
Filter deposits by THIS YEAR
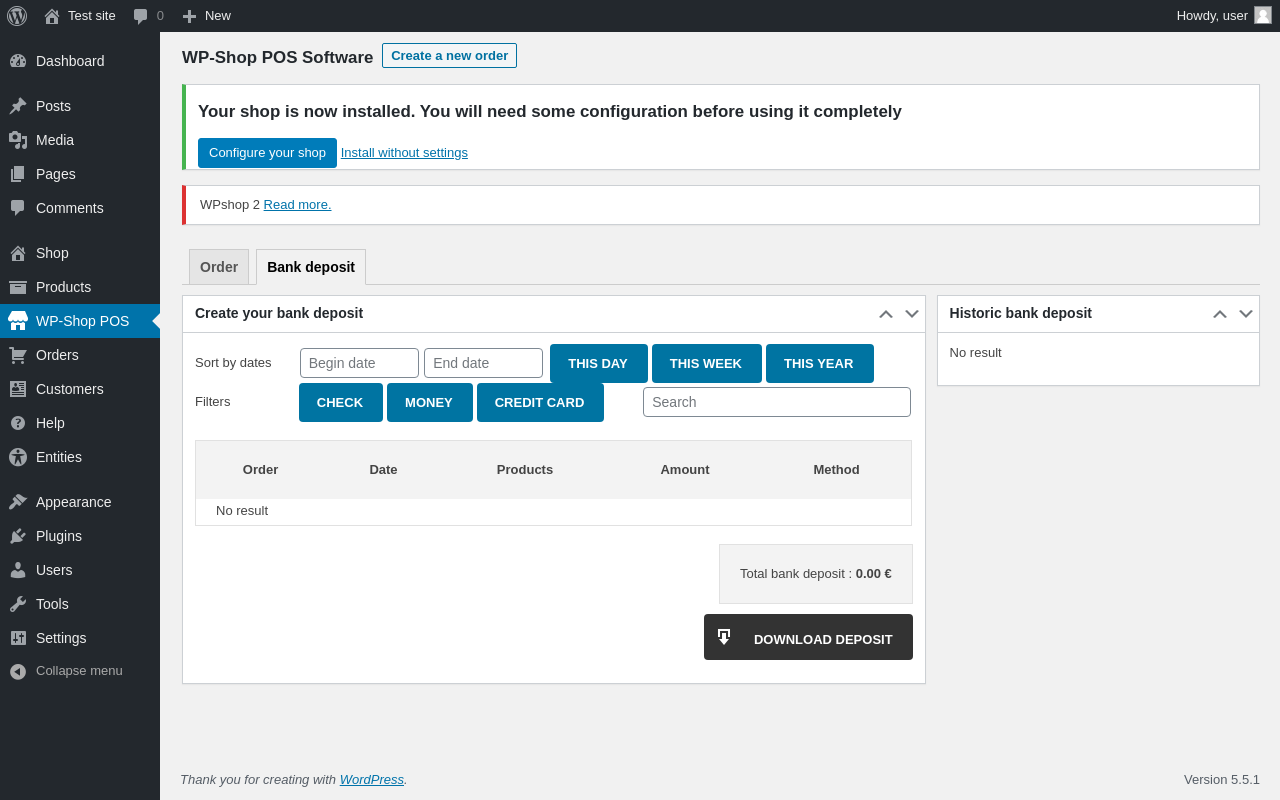[x=819, y=364]
